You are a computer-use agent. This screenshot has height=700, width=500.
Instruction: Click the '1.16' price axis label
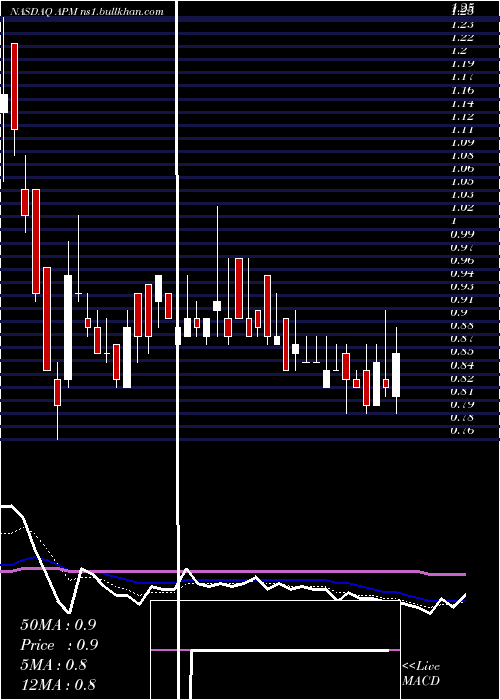(x=462, y=90)
